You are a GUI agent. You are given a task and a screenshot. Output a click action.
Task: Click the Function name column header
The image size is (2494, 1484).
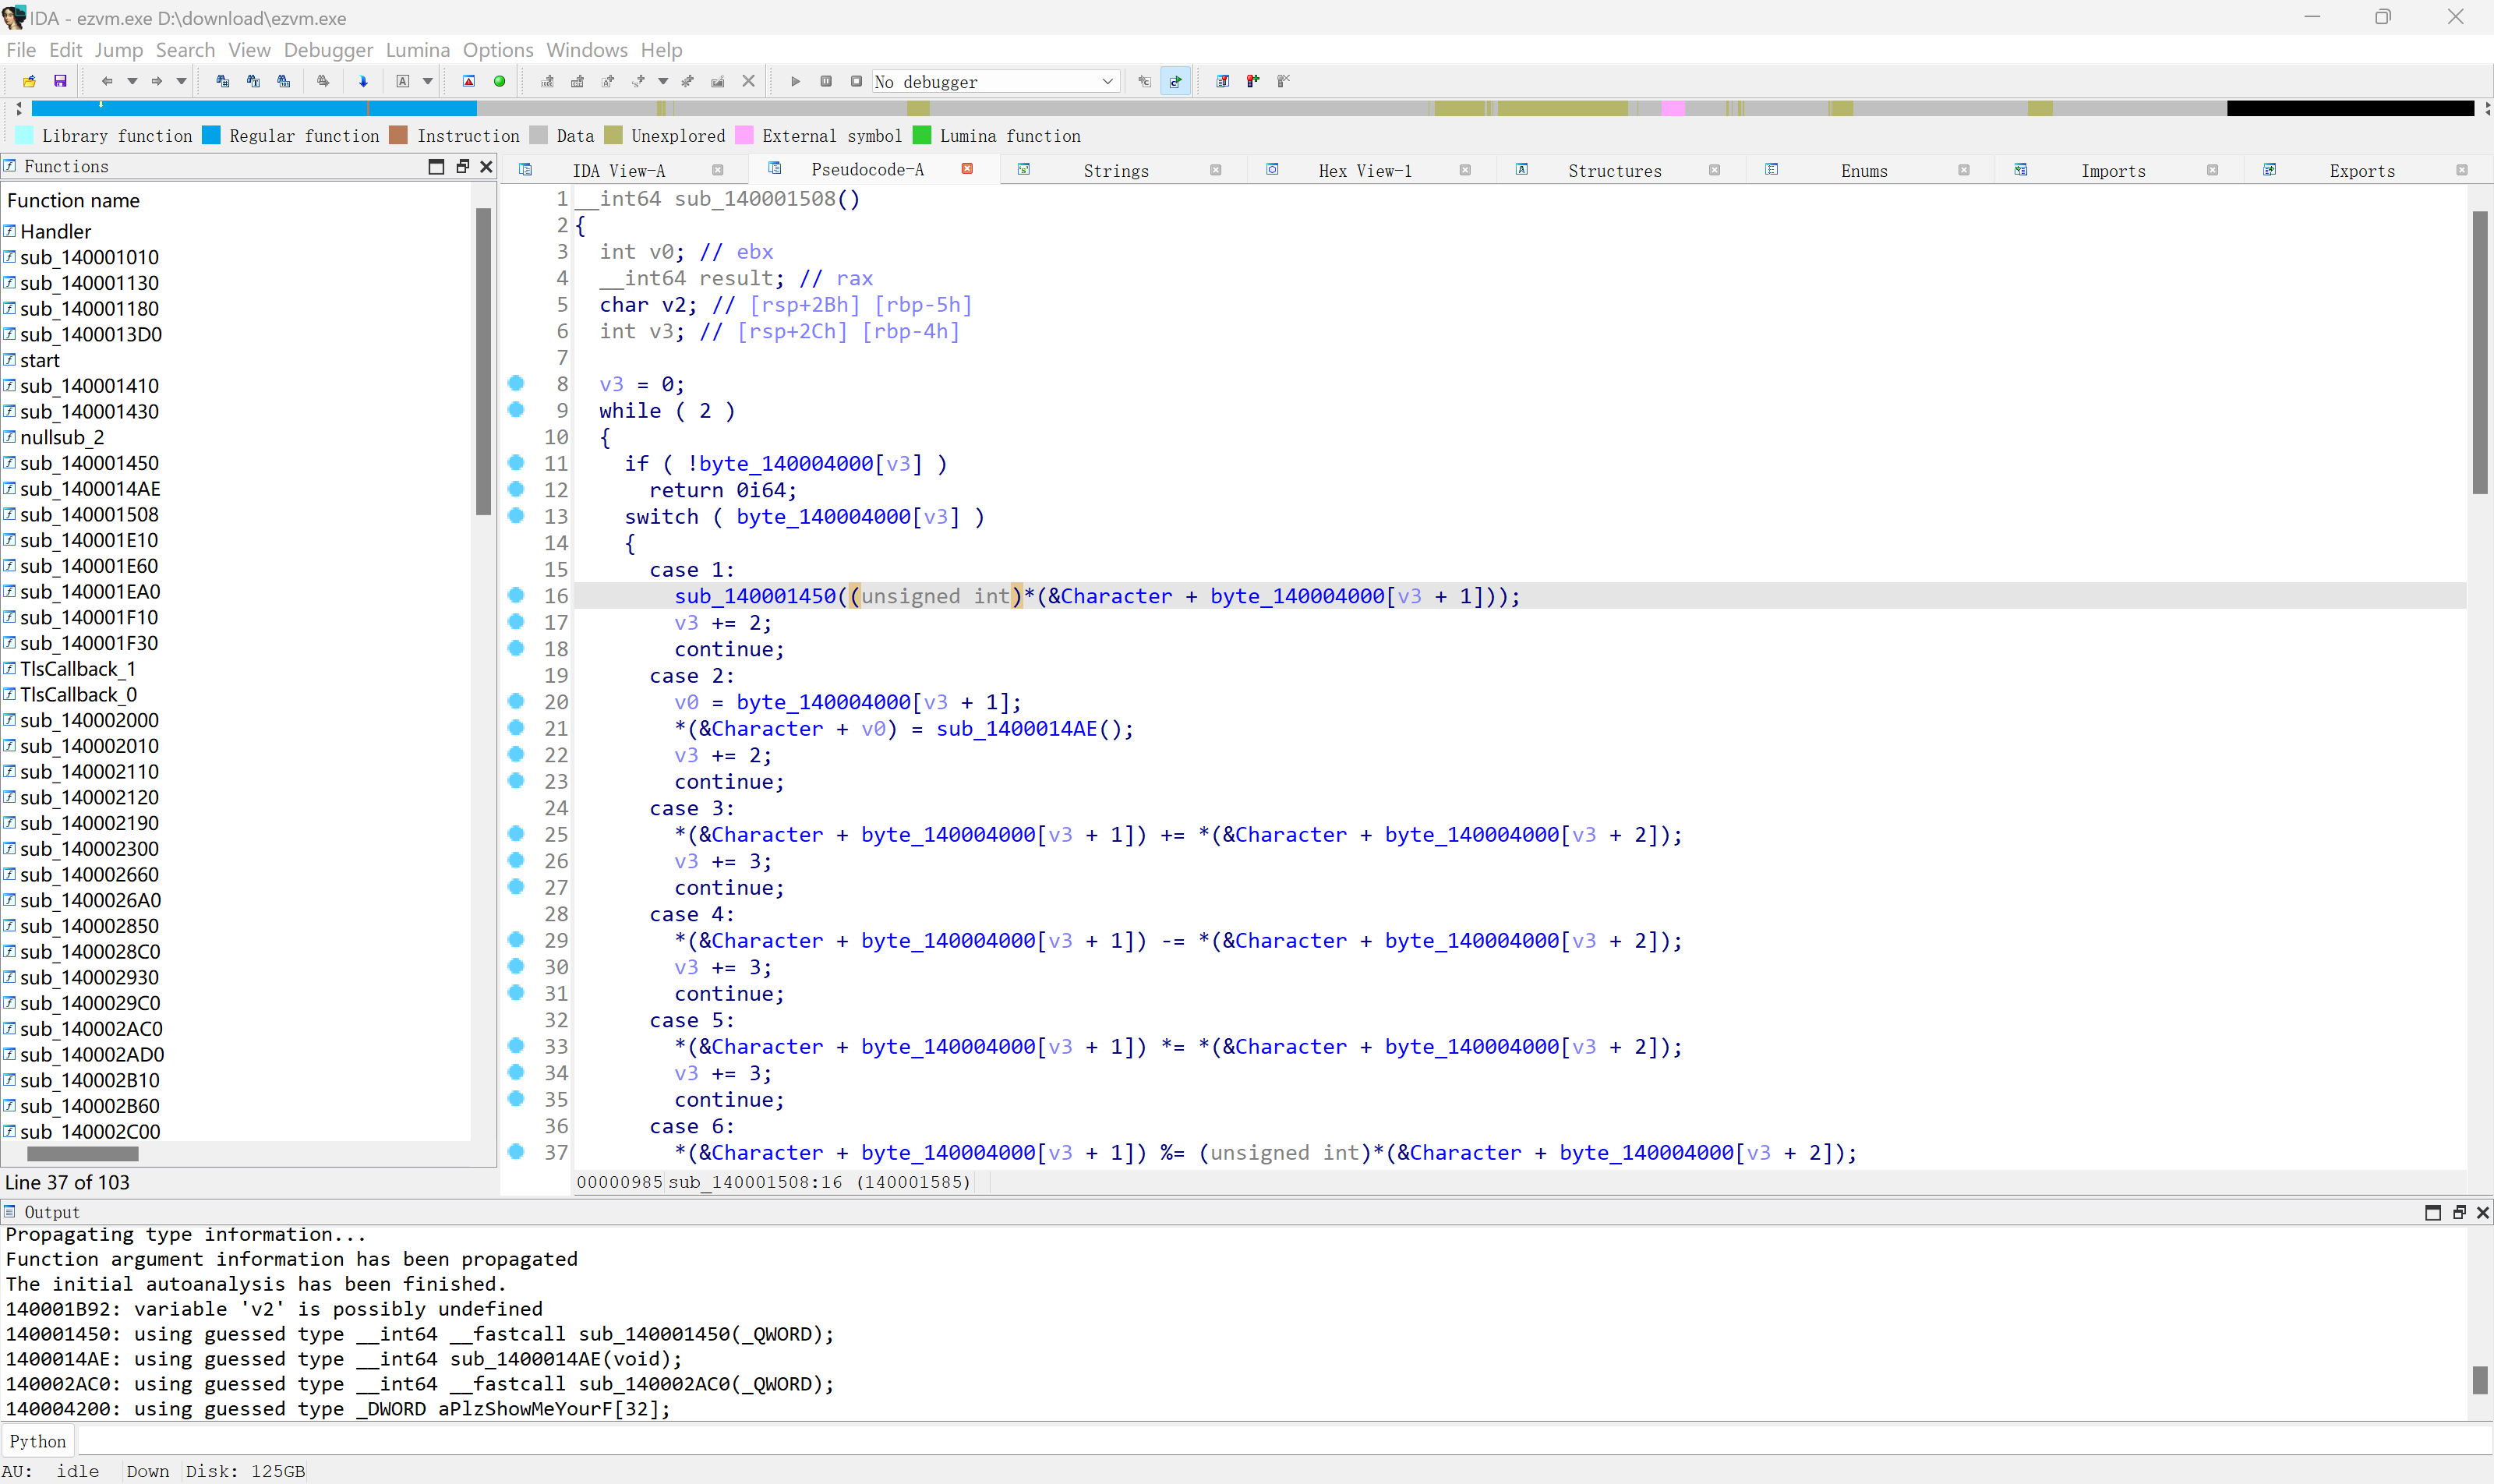73,200
